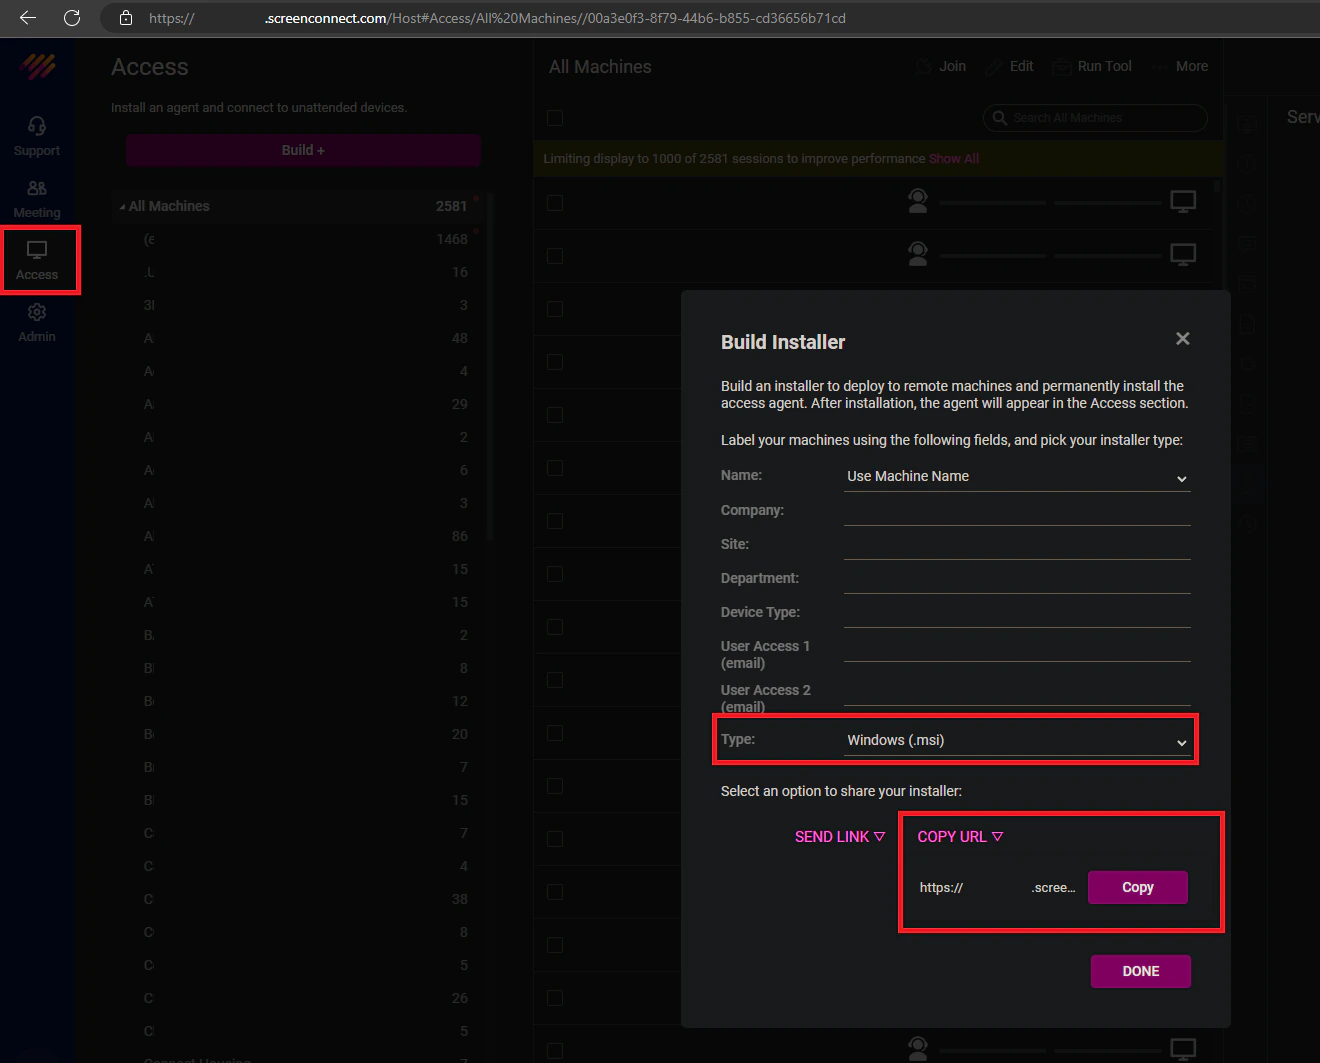Click the Build + button

(x=303, y=150)
